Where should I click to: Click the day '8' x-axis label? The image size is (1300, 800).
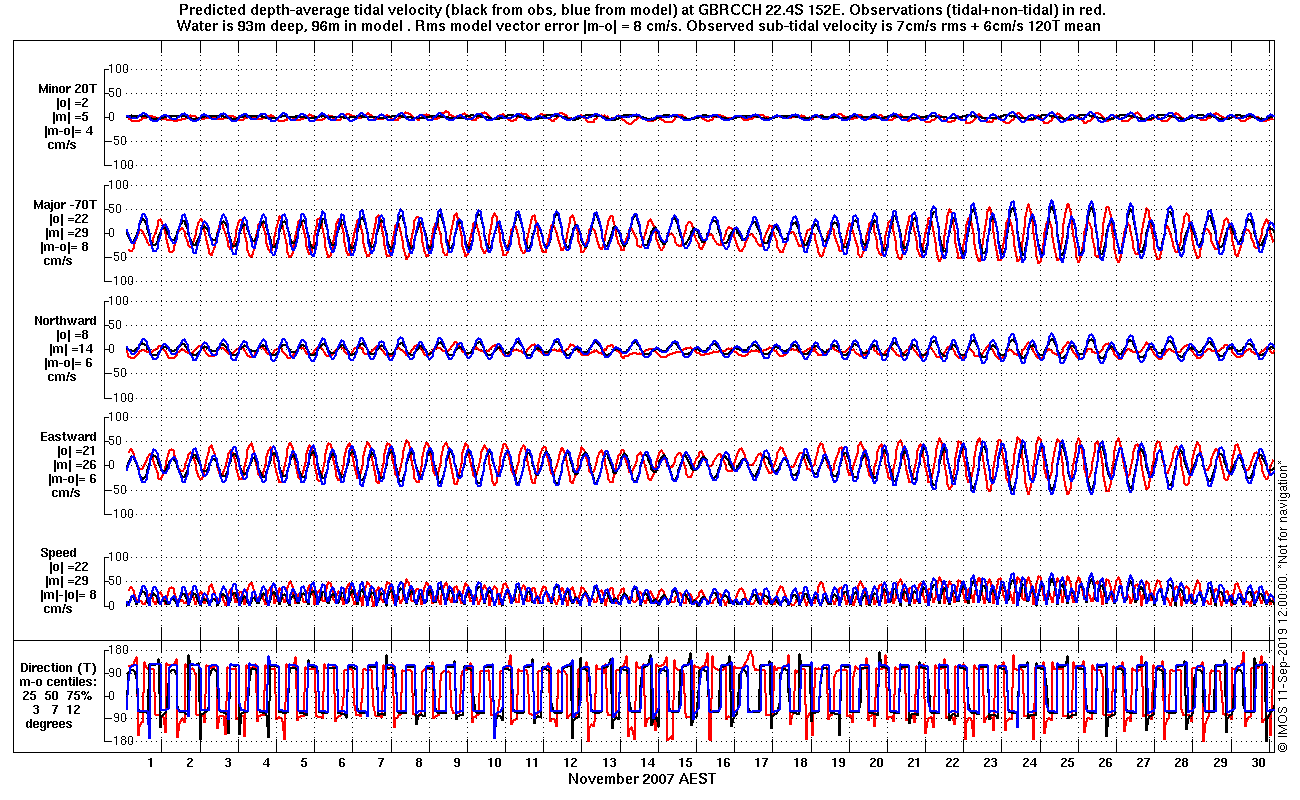419,762
